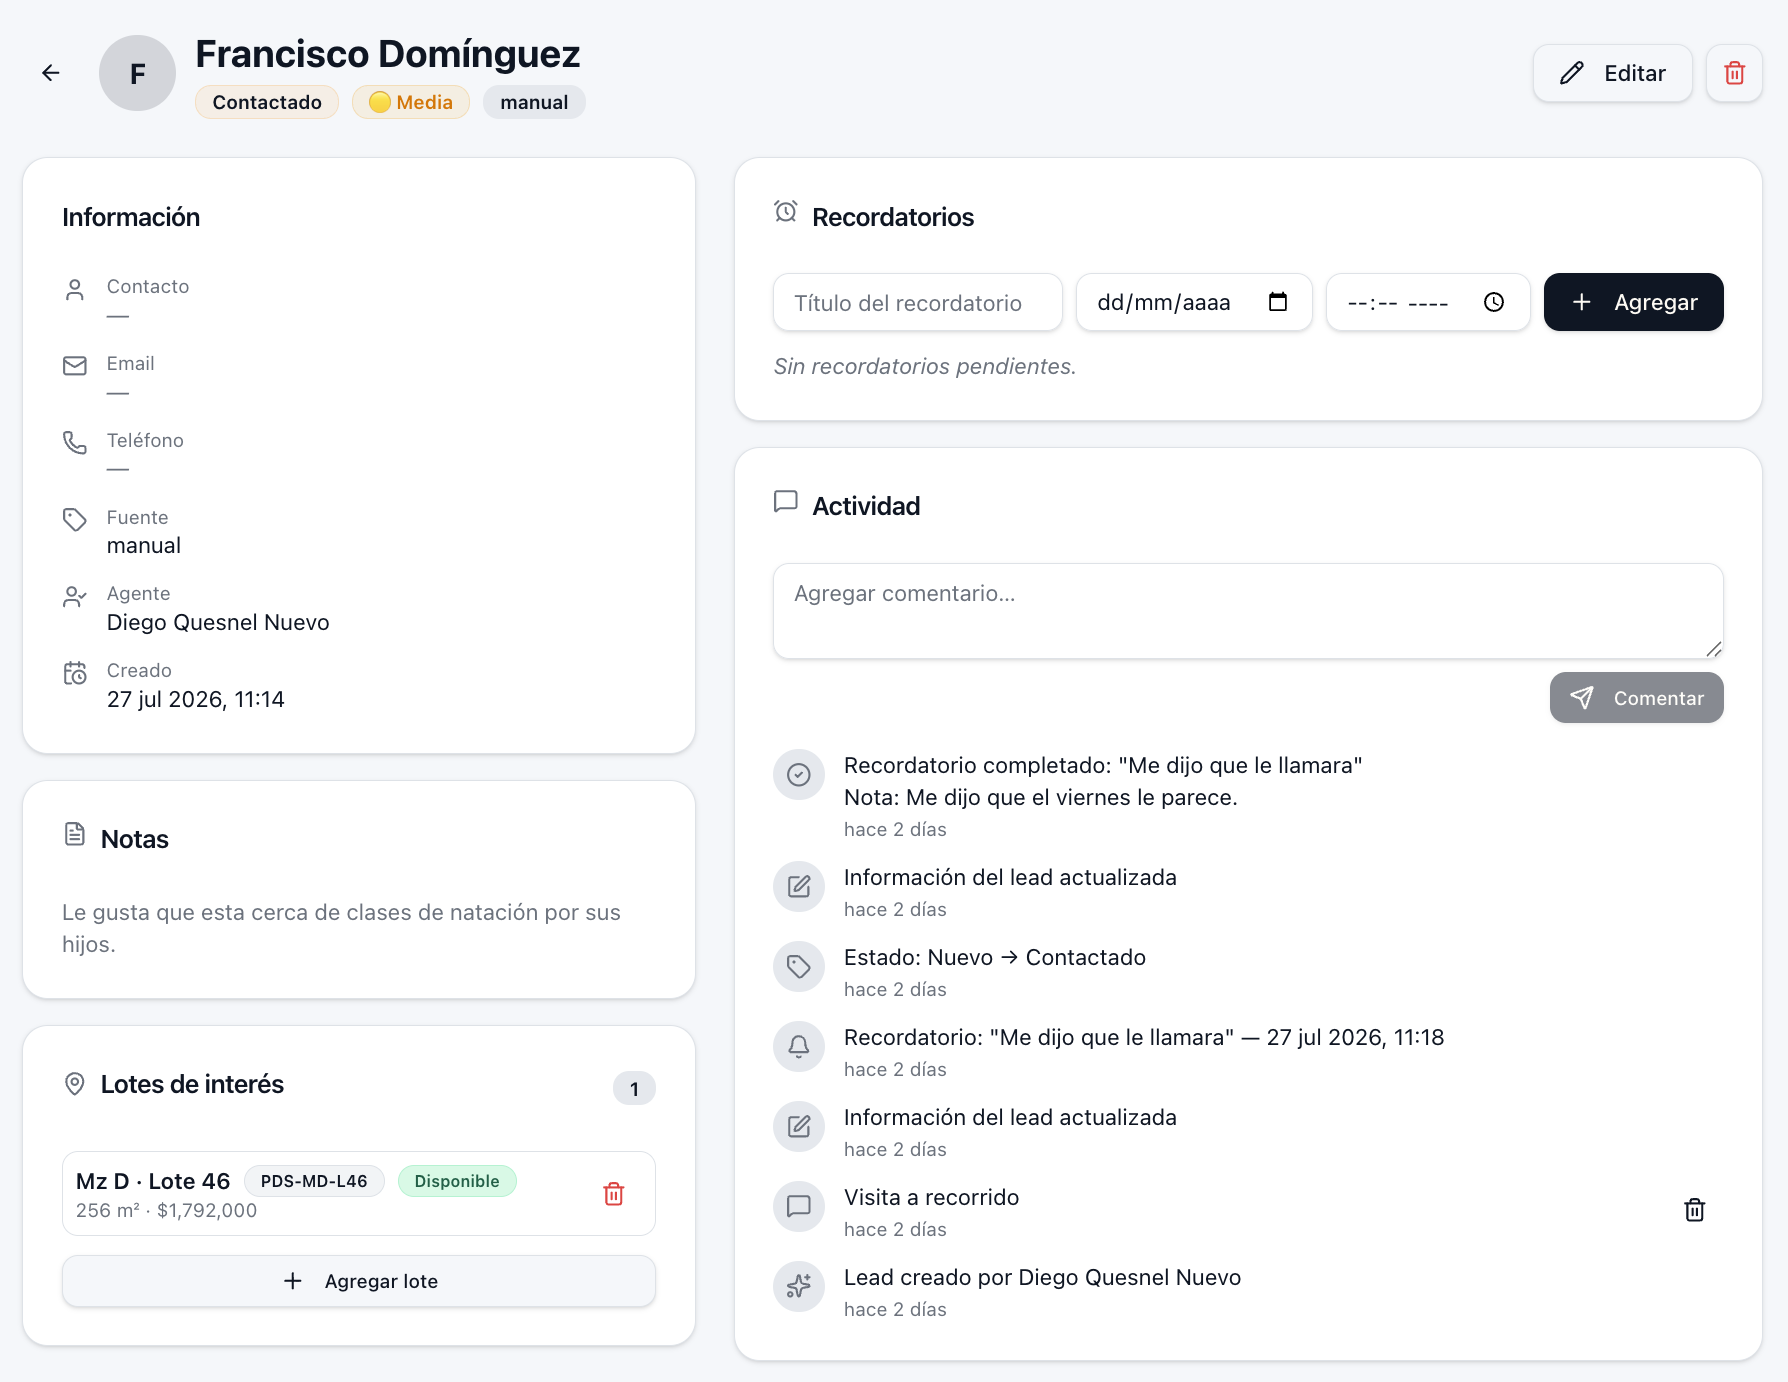Go back using the left arrow icon
This screenshot has width=1788, height=1382.
[x=51, y=73]
